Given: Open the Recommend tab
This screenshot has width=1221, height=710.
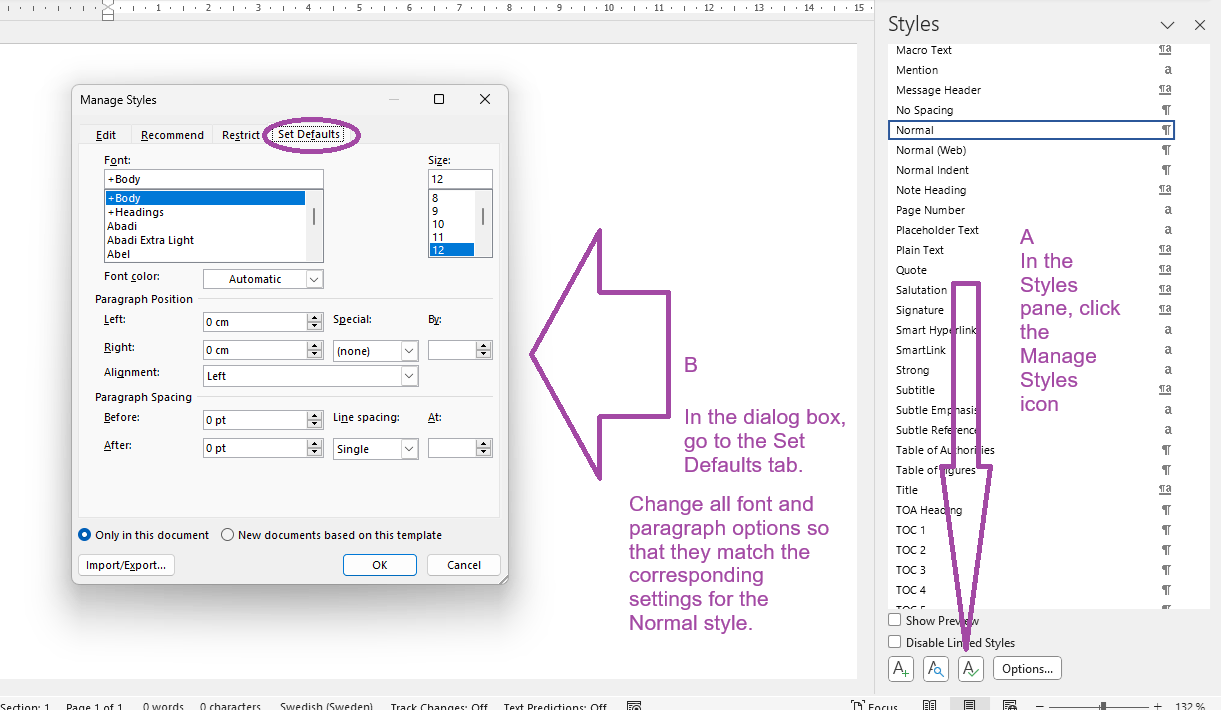Looking at the screenshot, I should (x=172, y=135).
